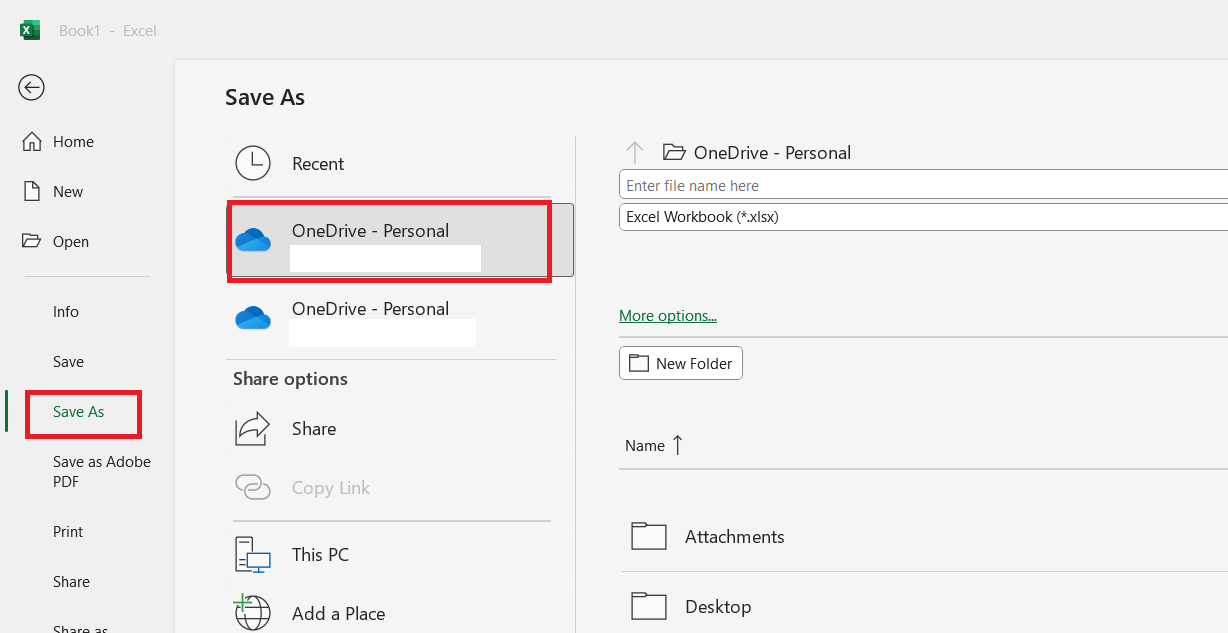
Task: Open the Info section
Action: (66, 312)
